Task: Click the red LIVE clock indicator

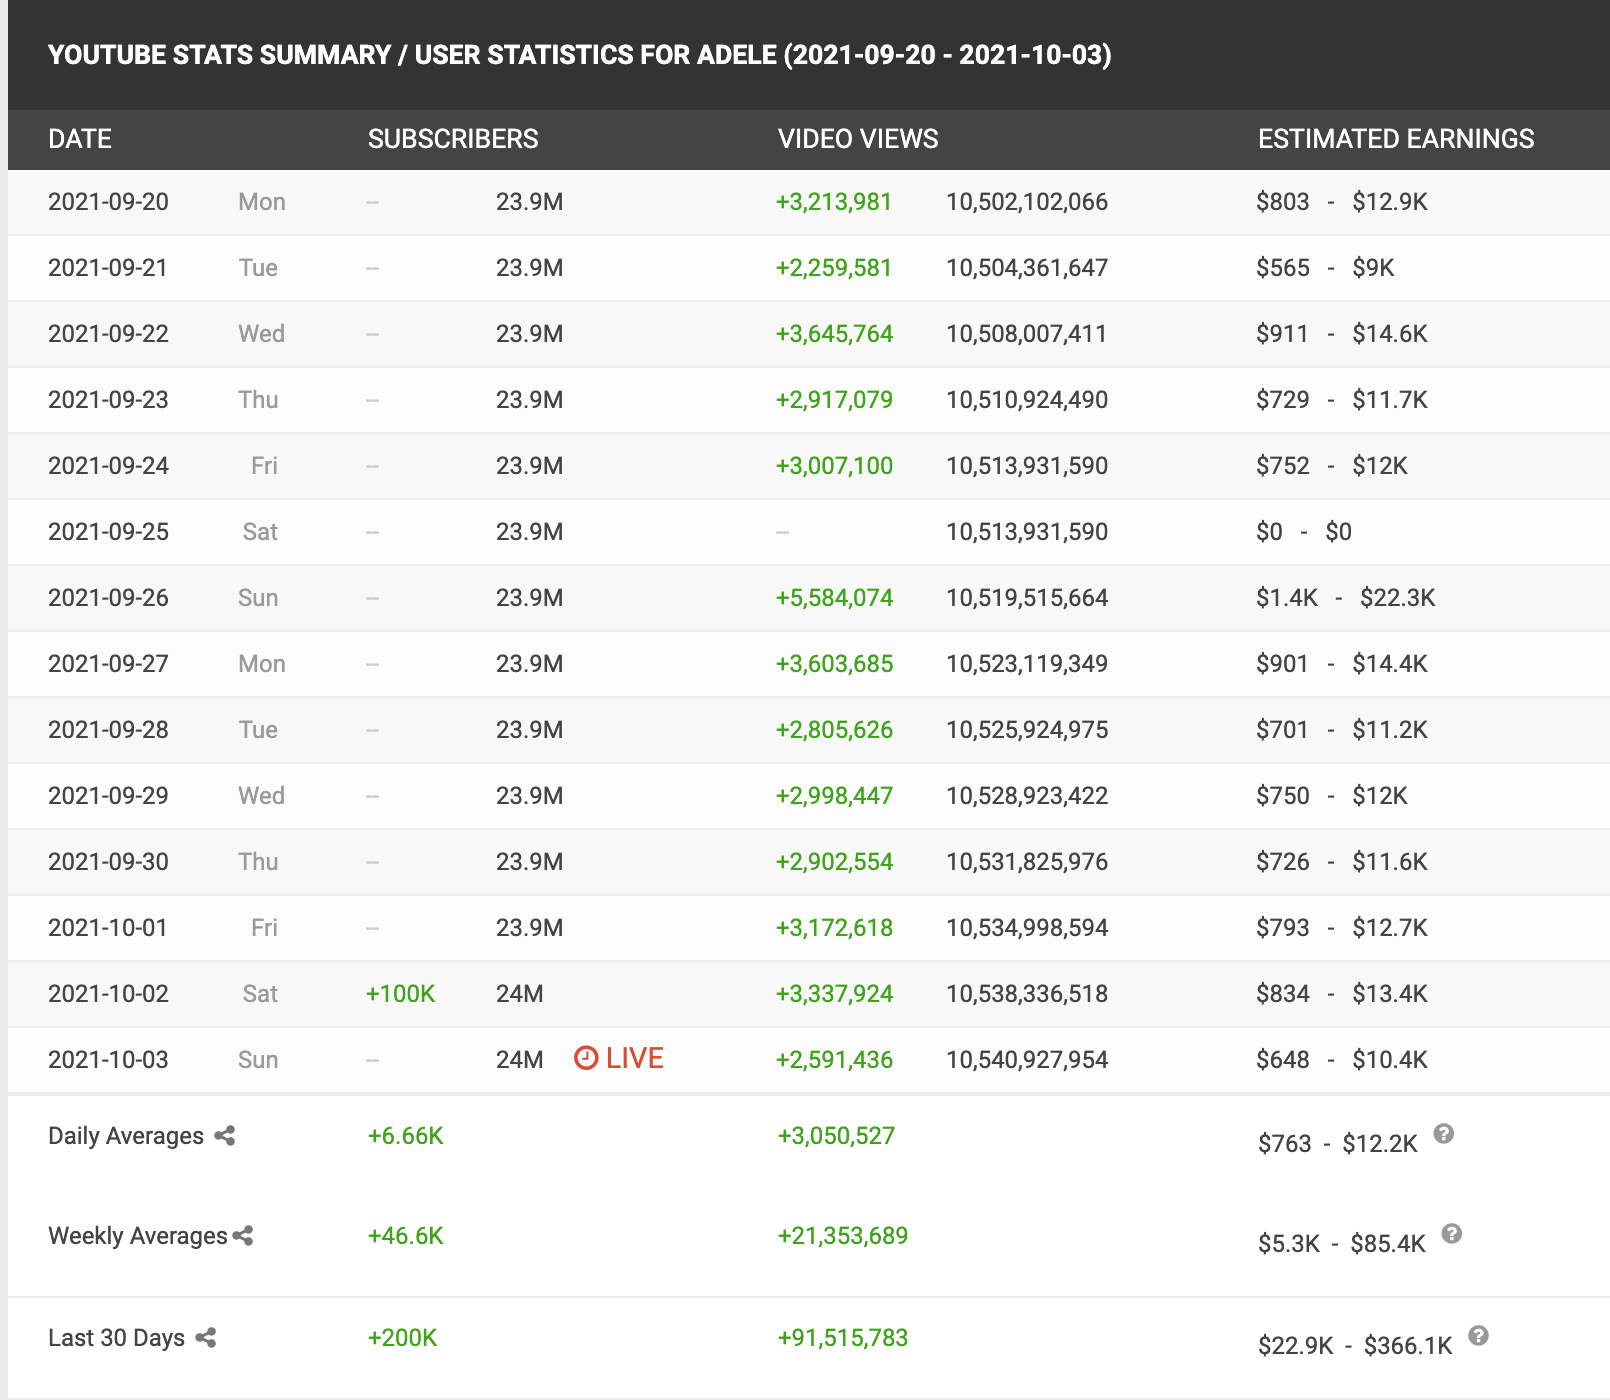Action: pyautogui.click(x=618, y=1058)
